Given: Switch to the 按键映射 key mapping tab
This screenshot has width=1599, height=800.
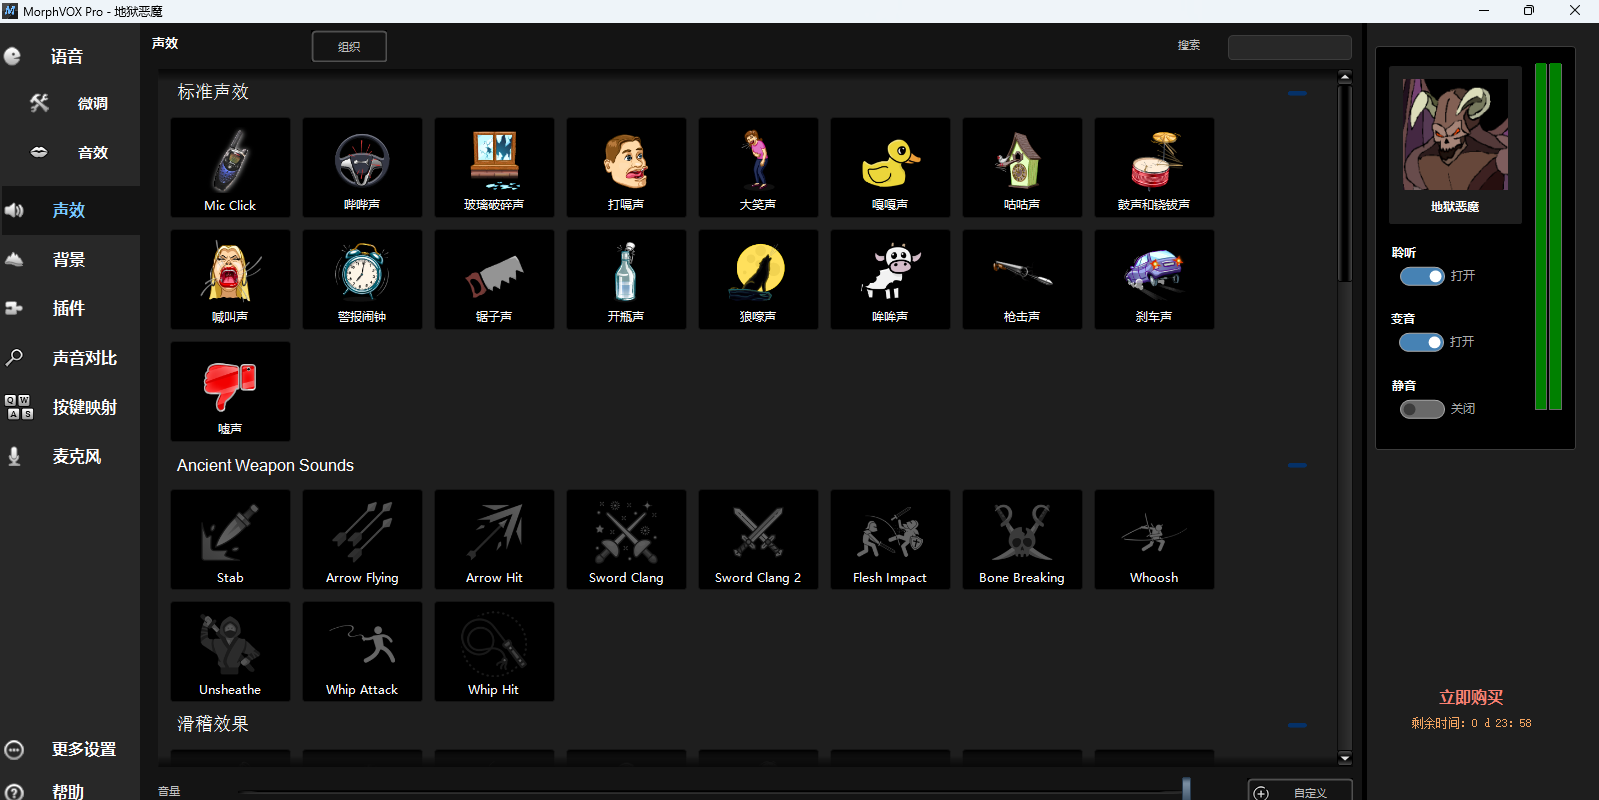Looking at the screenshot, I should 84,407.
